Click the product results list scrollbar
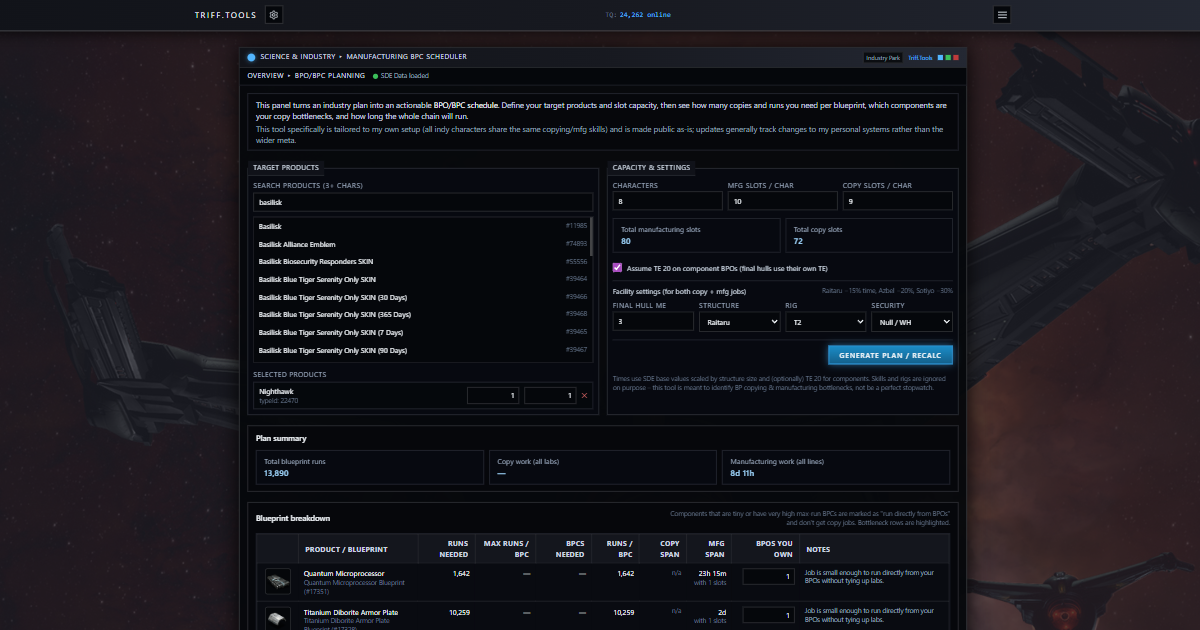 point(591,237)
